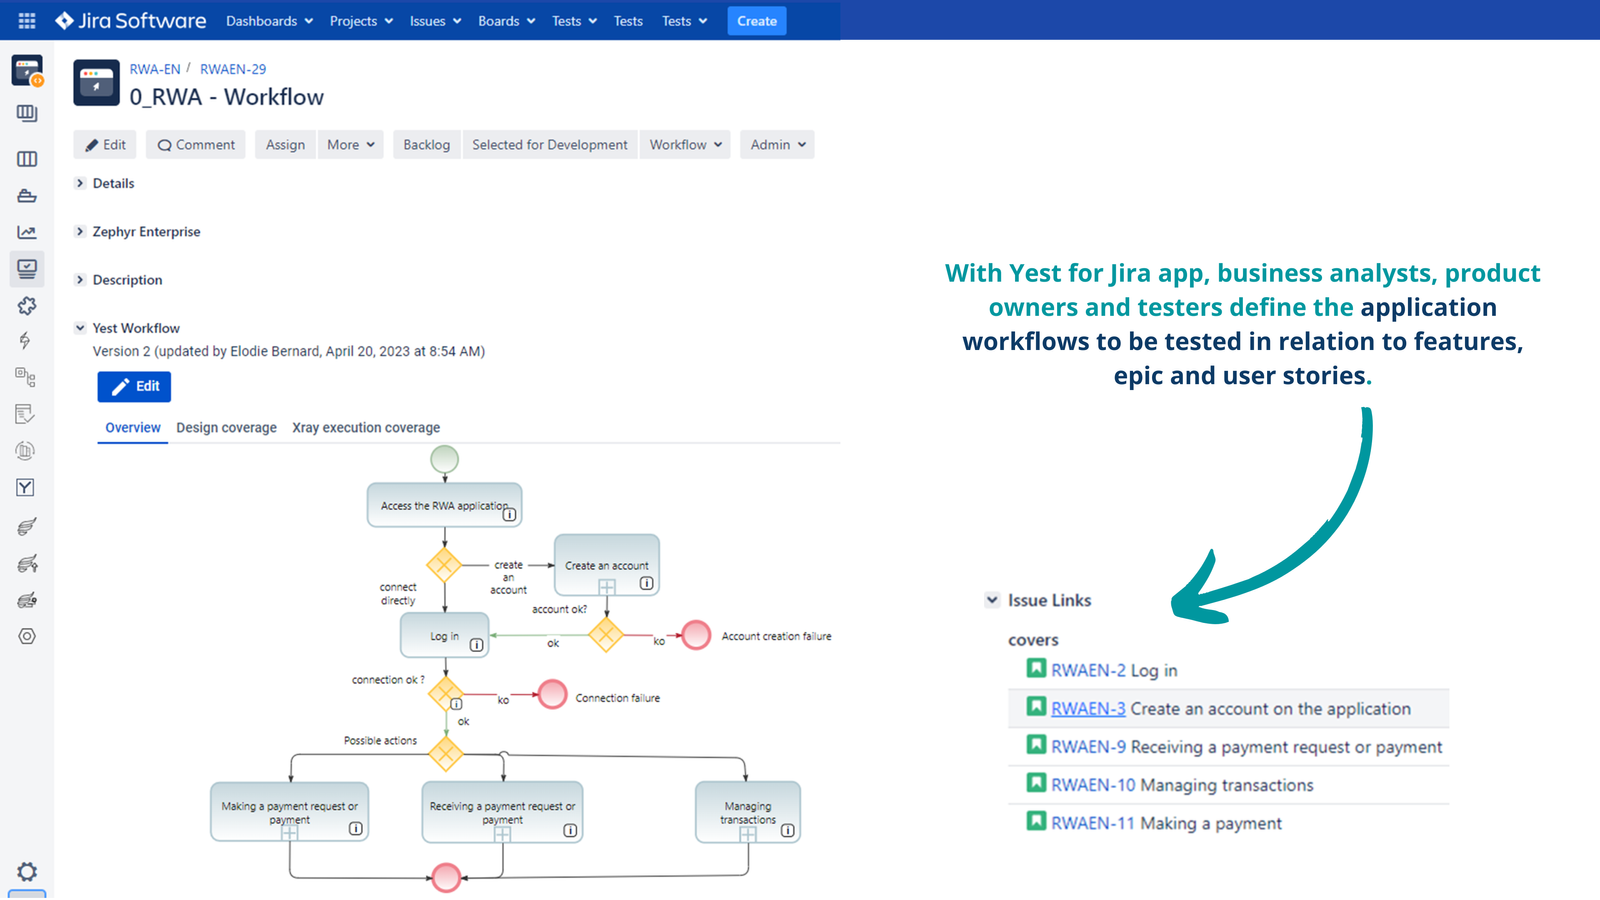Image resolution: width=1600 pixels, height=900 pixels.
Task: Switch to Xray execution coverage tab
Action: 366,428
